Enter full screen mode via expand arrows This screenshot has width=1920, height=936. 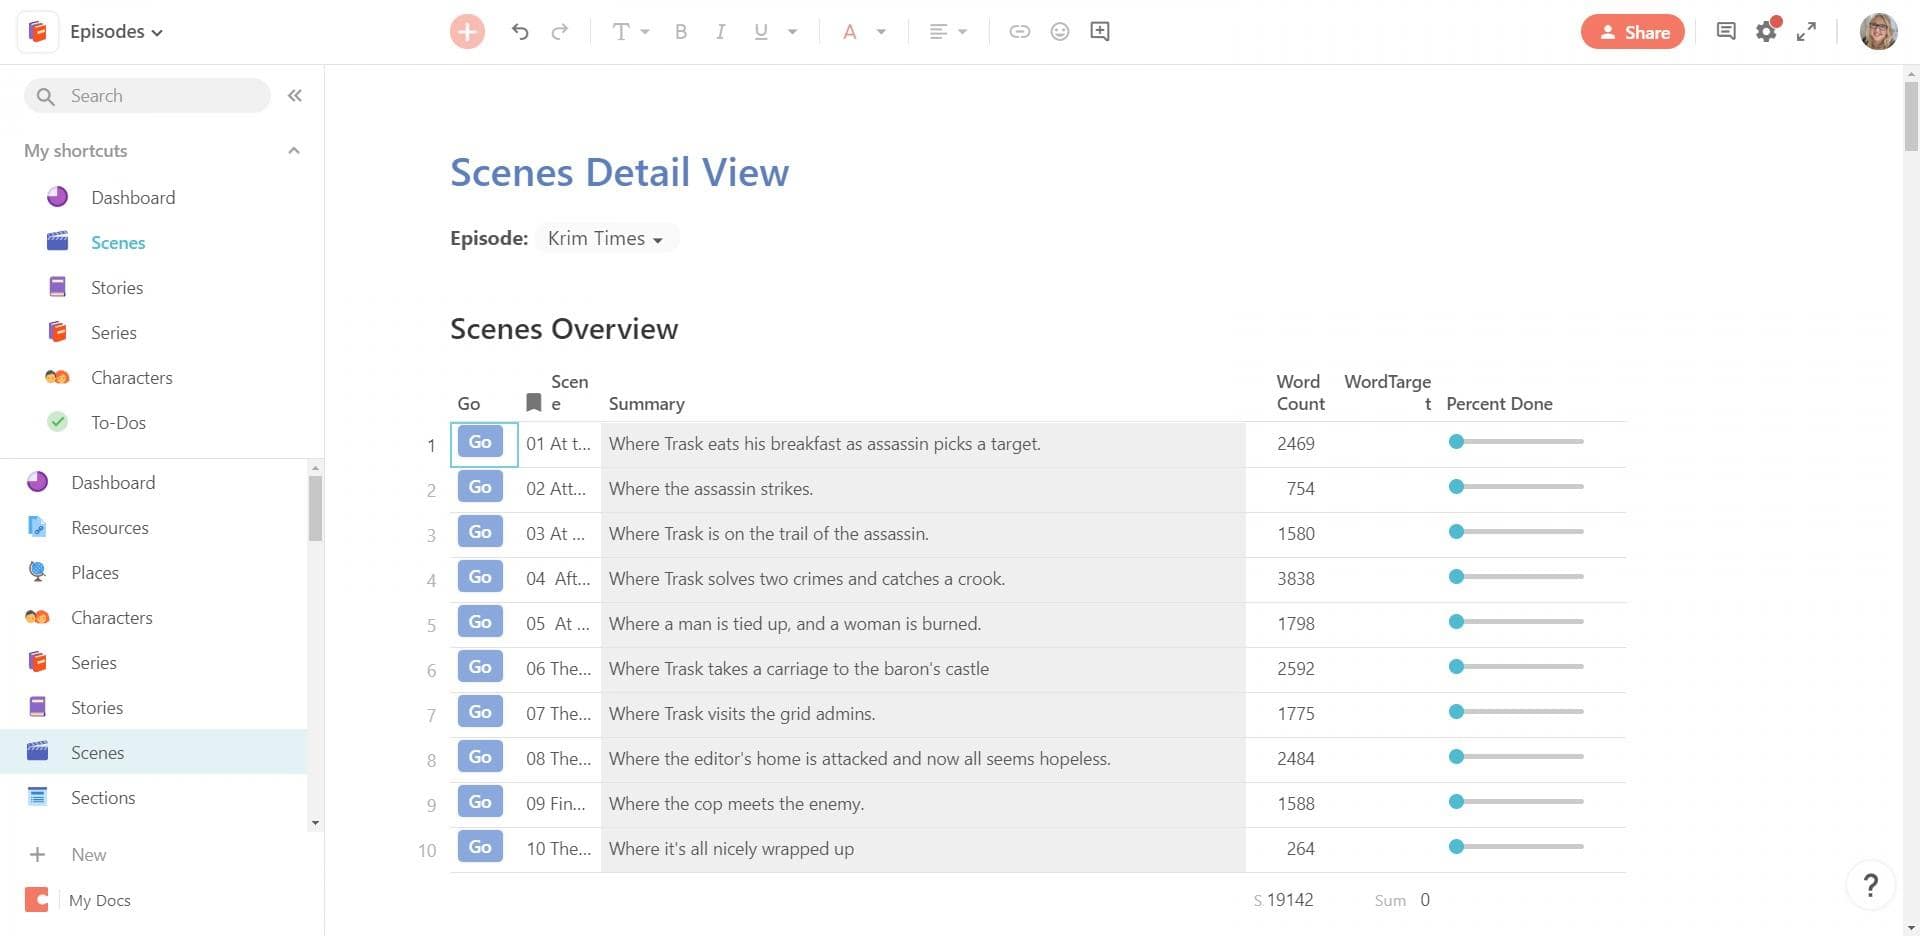1806,32
